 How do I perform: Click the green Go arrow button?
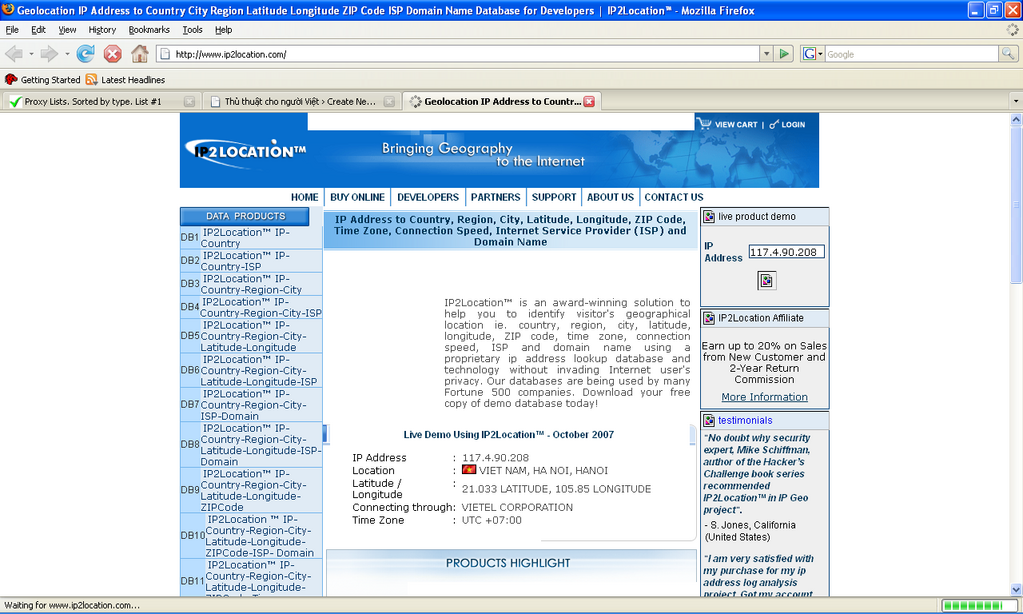pos(784,54)
